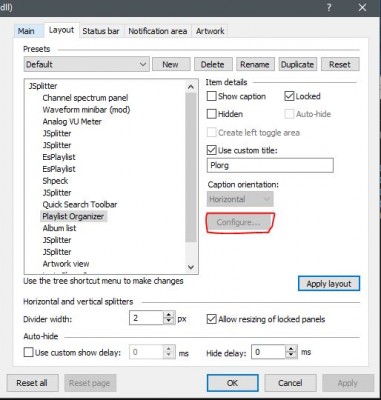Click the Duplicate preset button

tap(297, 64)
